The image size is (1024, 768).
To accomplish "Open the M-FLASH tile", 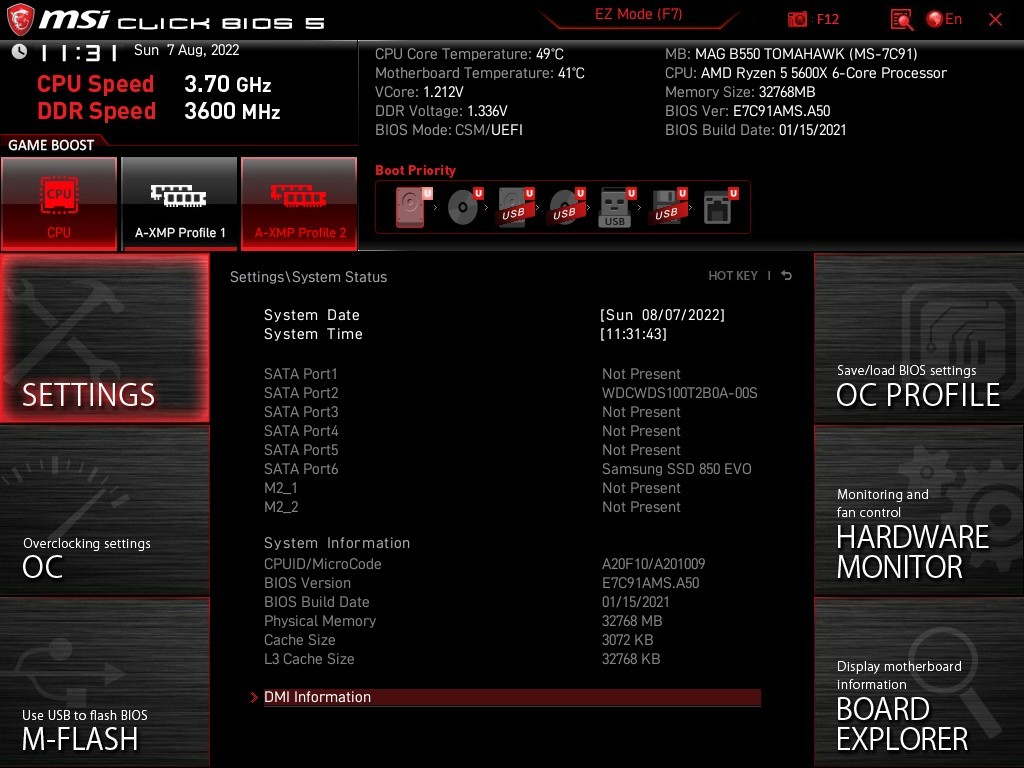I will [104, 682].
